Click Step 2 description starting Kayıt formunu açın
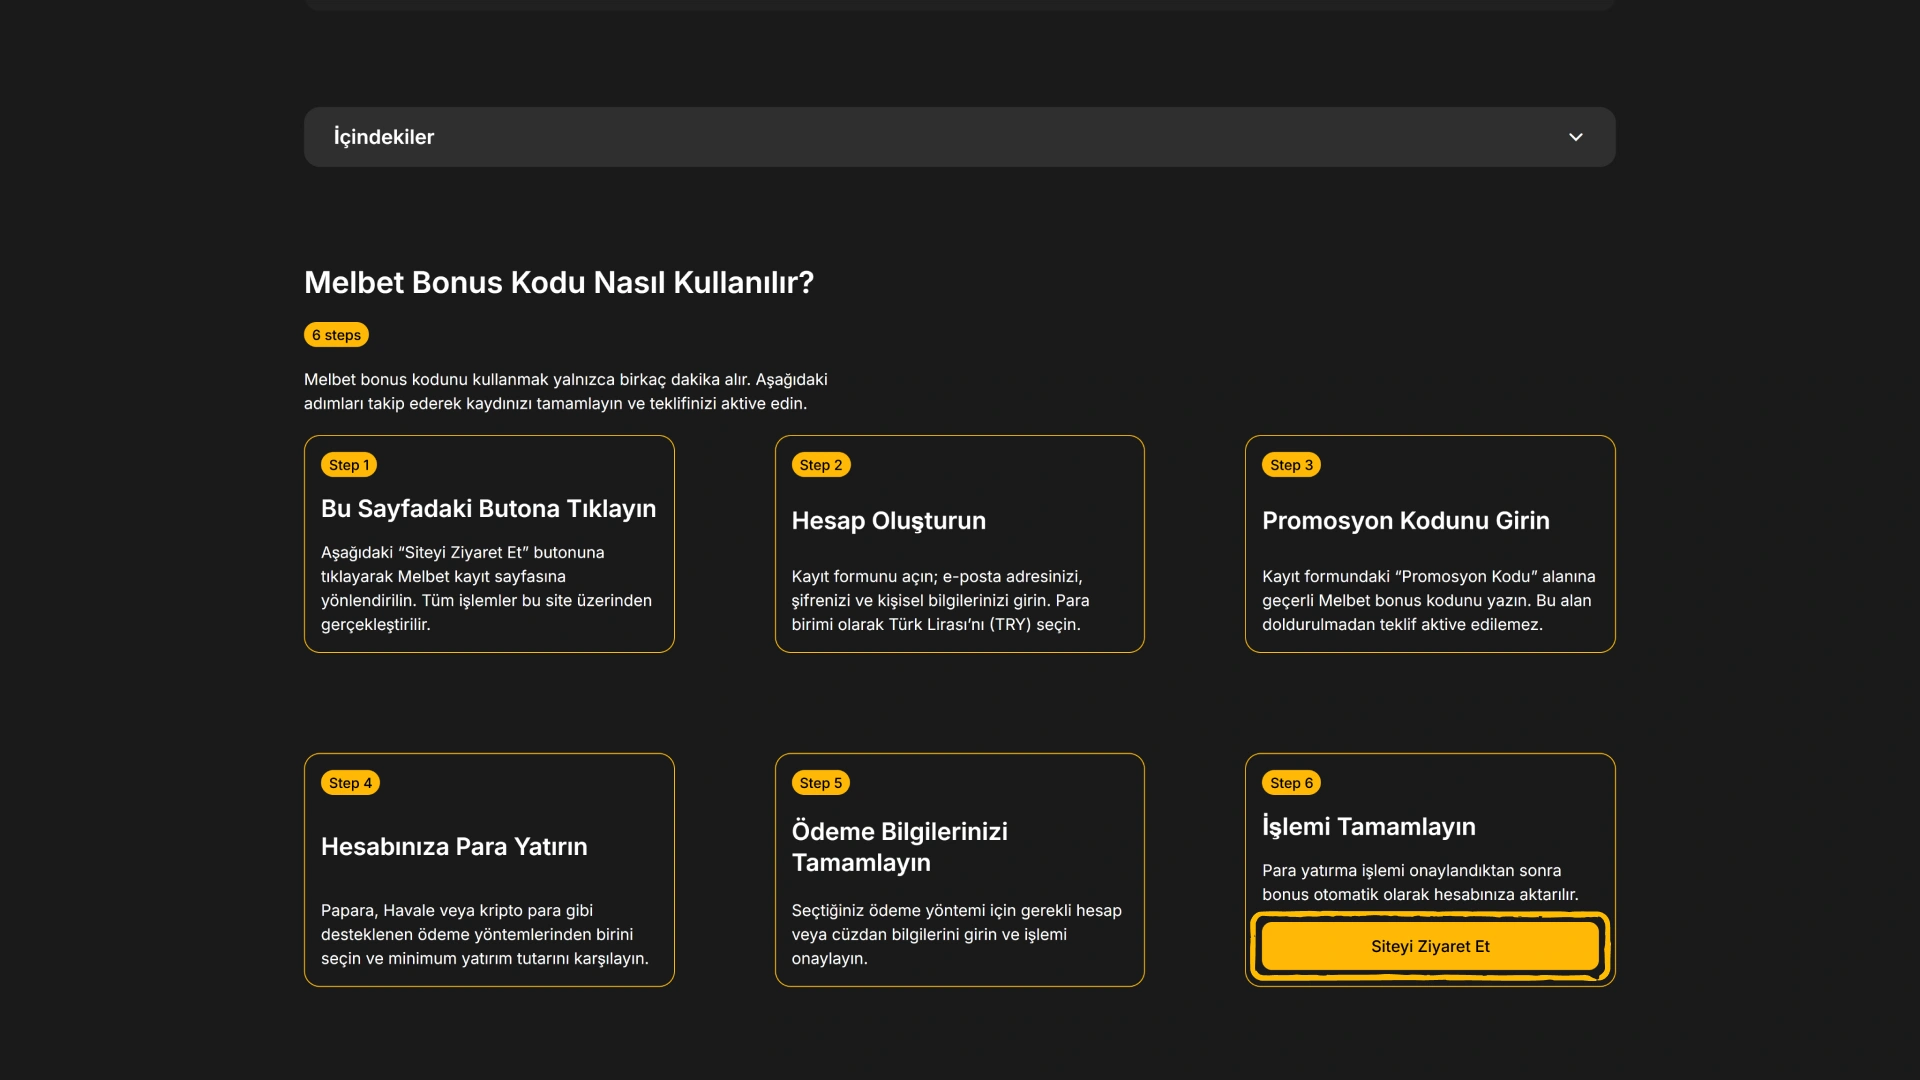The height and width of the screenshot is (1080, 1920). click(x=940, y=600)
